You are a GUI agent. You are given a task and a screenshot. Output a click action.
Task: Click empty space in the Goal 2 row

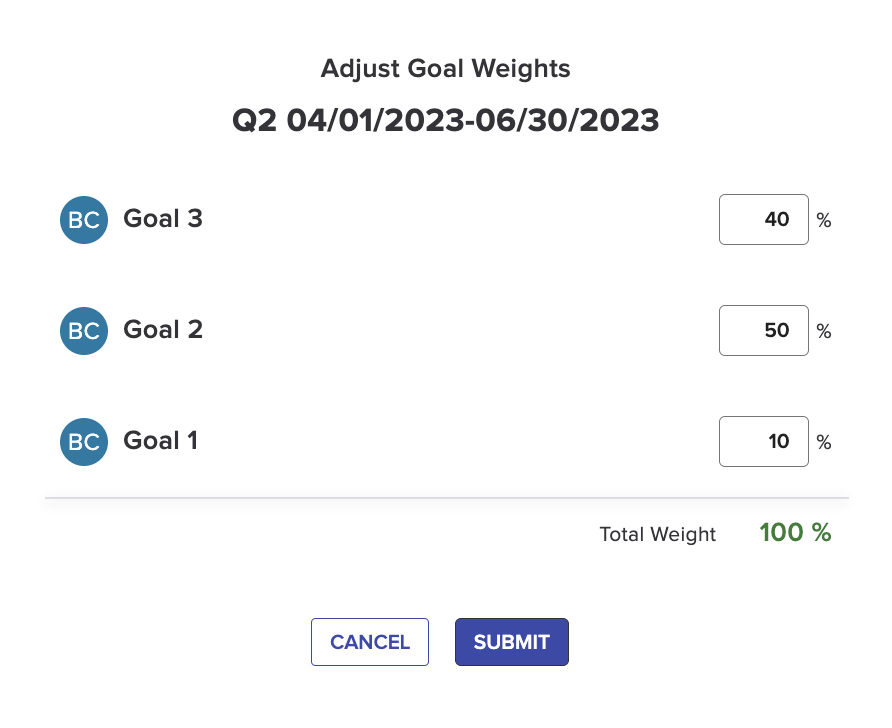(x=455, y=330)
